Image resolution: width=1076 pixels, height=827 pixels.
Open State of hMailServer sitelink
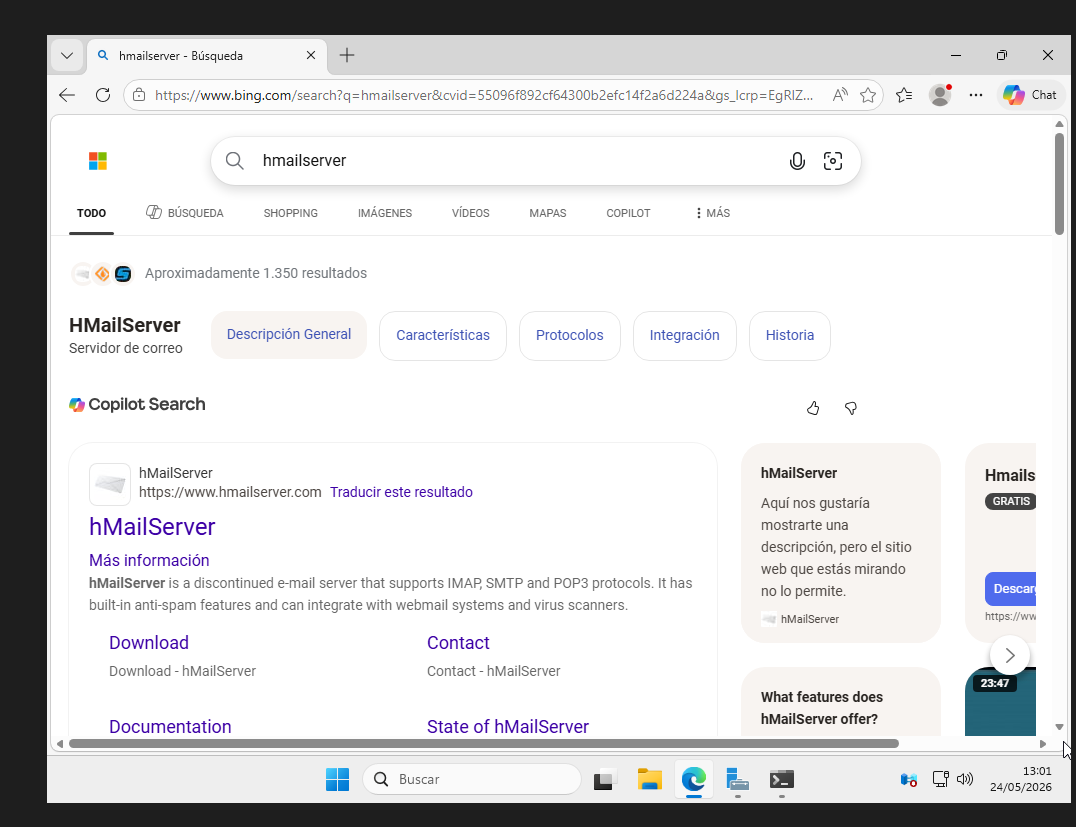pos(508,727)
